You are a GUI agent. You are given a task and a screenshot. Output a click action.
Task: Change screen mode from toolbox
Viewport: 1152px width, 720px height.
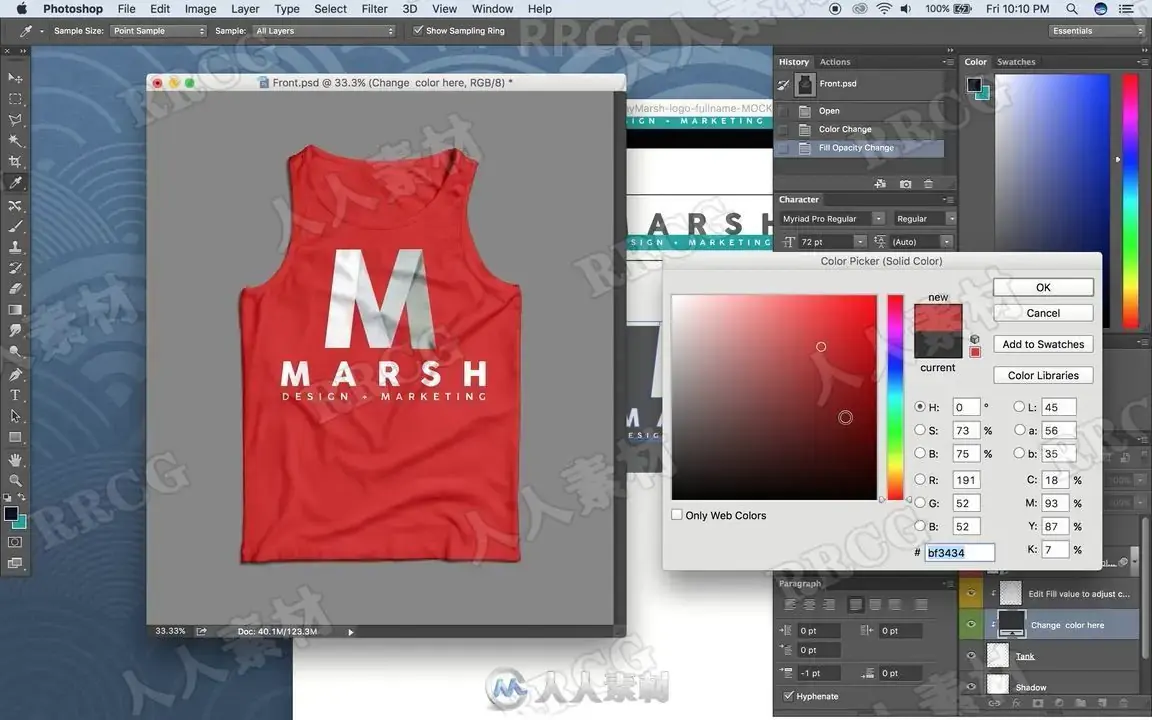pos(15,564)
